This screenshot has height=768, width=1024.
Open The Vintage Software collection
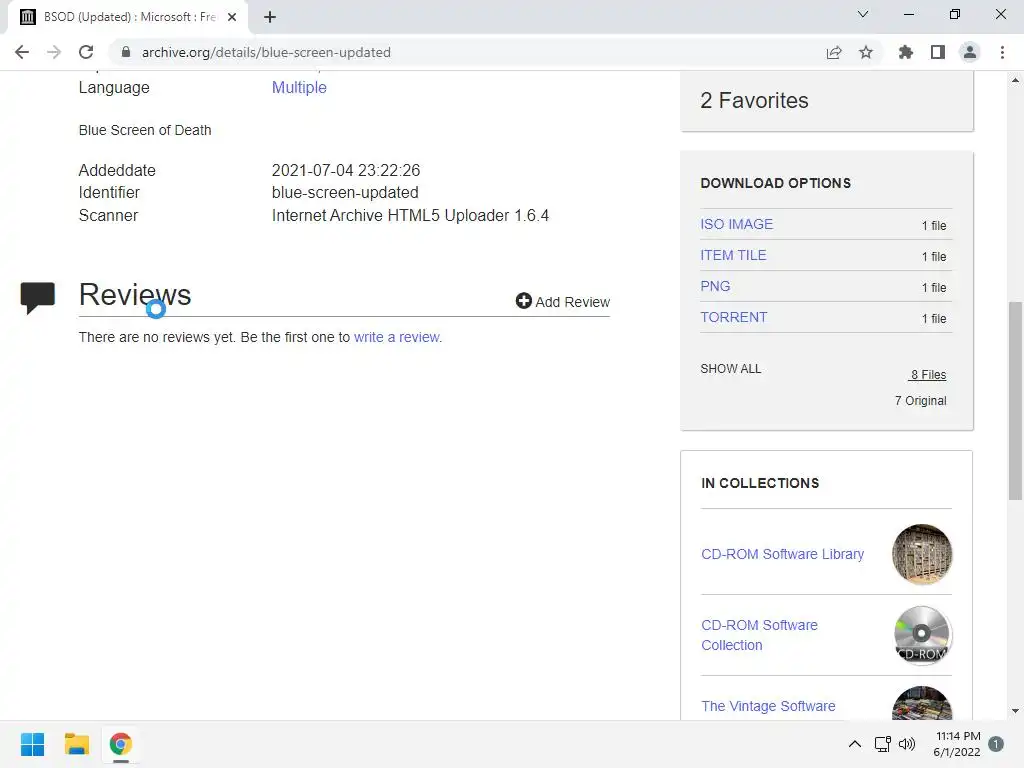click(x=768, y=706)
